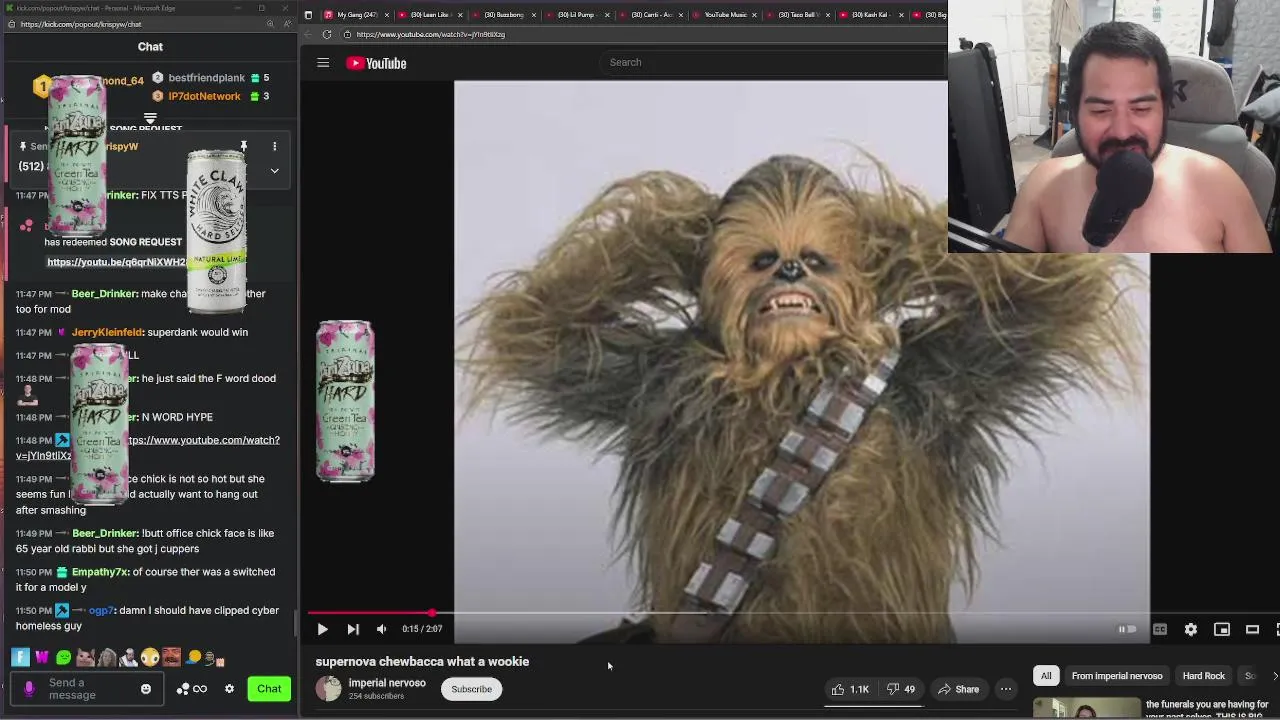Switch to Buzzbong browser tab
Viewport: 1280px width, 720px height.
coord(503,15)
